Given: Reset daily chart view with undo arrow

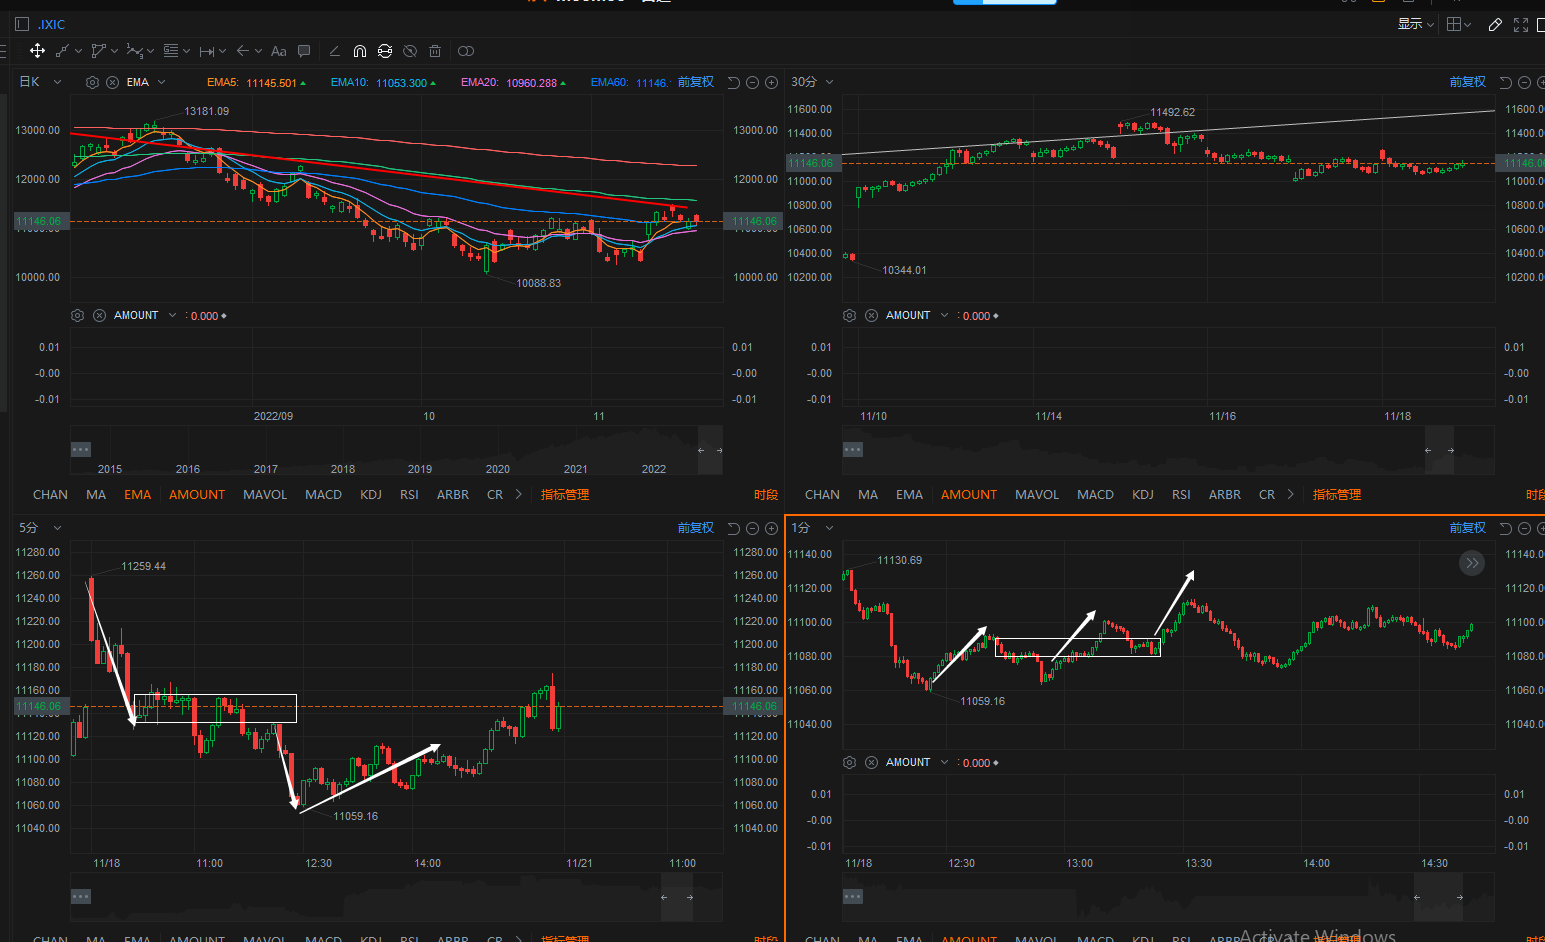Looking at the screenshot, I should tap(733, 82).
